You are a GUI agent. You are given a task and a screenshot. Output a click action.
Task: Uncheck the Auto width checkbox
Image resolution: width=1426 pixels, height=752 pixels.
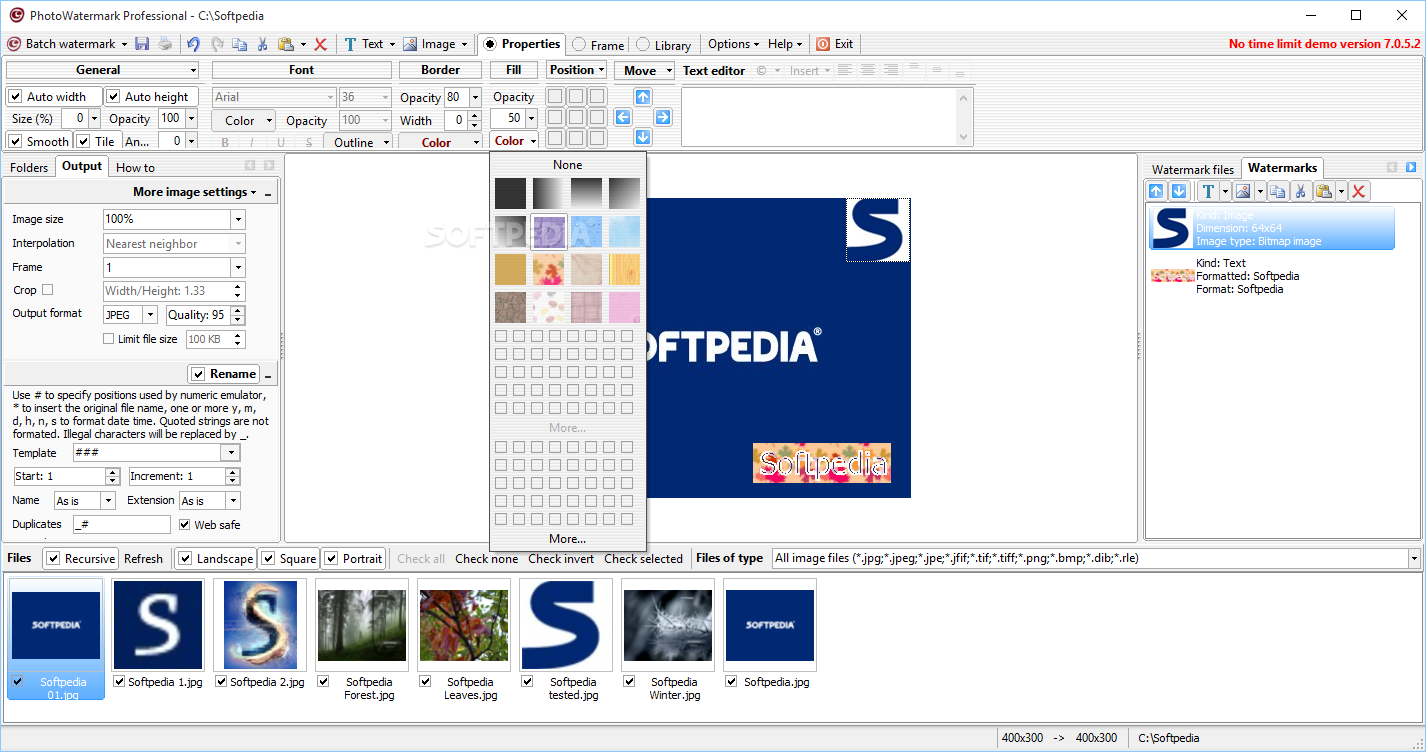point(15,97)
